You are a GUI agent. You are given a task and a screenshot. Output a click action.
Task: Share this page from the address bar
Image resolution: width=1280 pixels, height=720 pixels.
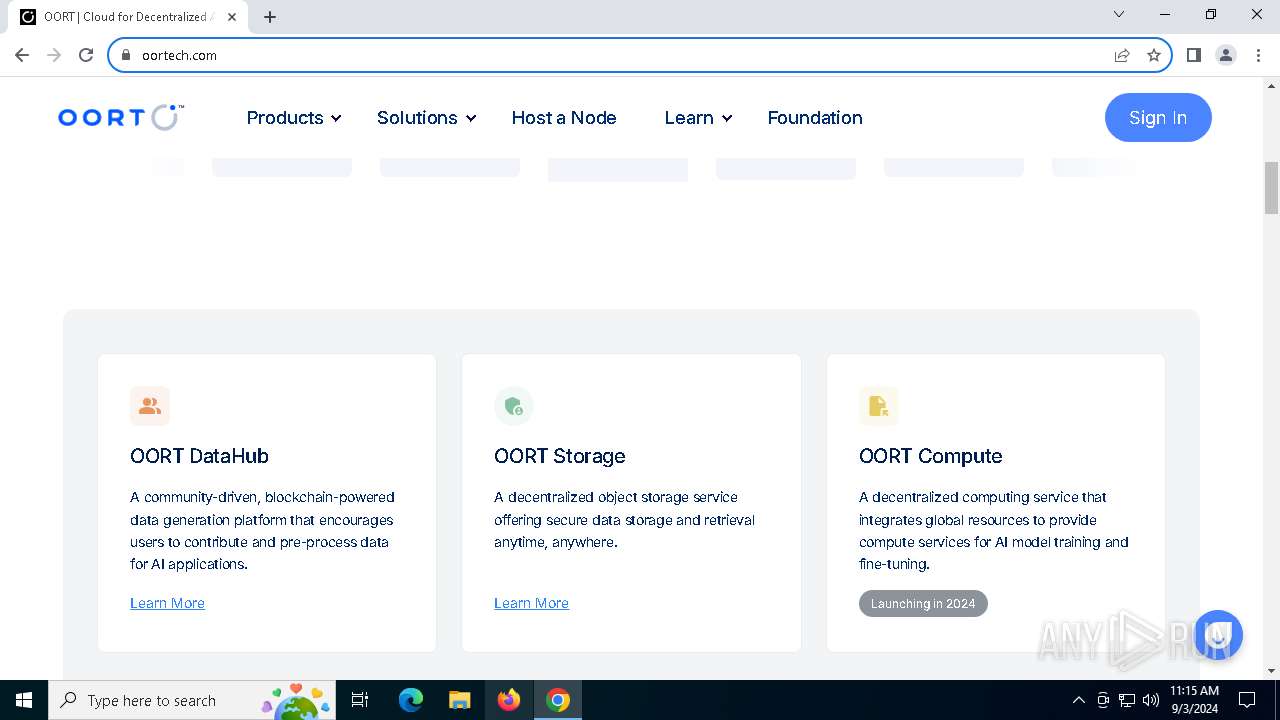click(1122, 55)
